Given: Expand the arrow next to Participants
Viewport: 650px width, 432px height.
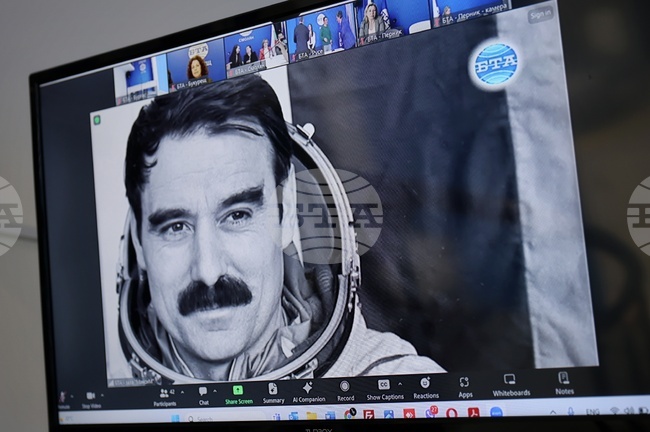Looking at the screenshot, I should point(181,393).
